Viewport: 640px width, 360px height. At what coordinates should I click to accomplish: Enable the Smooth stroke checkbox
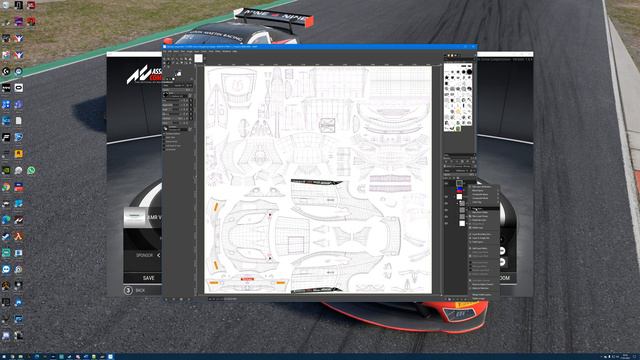[164, 142]
